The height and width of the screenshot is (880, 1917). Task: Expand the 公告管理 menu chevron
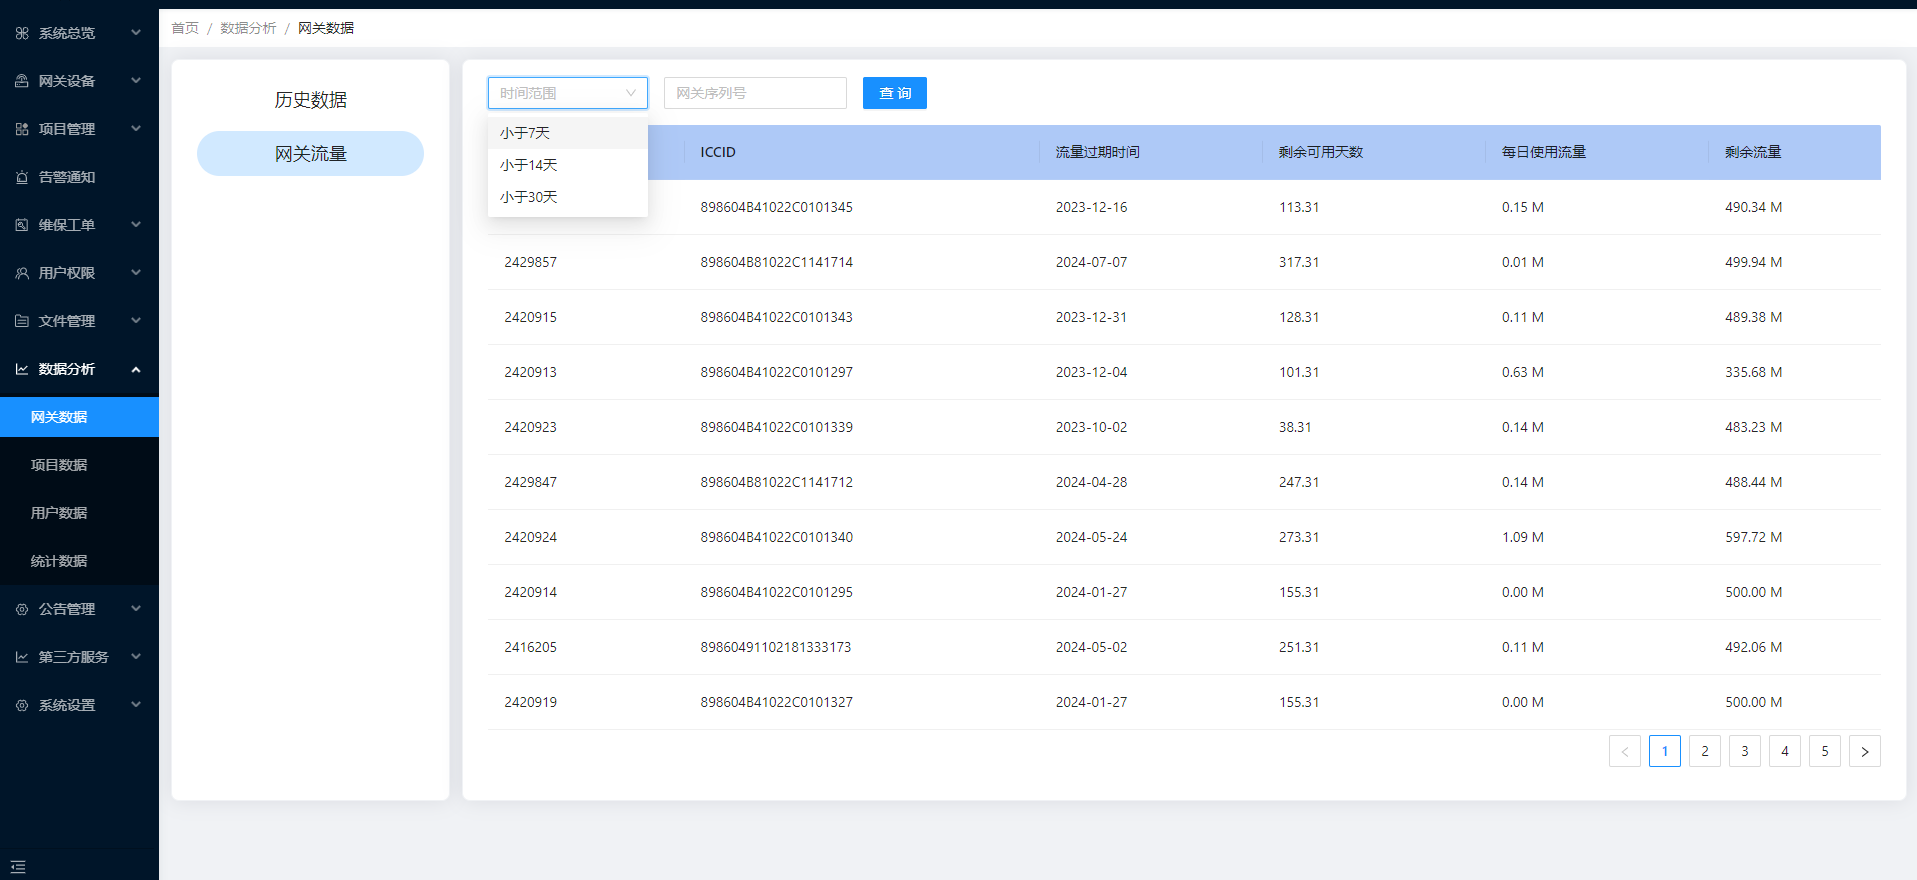[136, 609]
